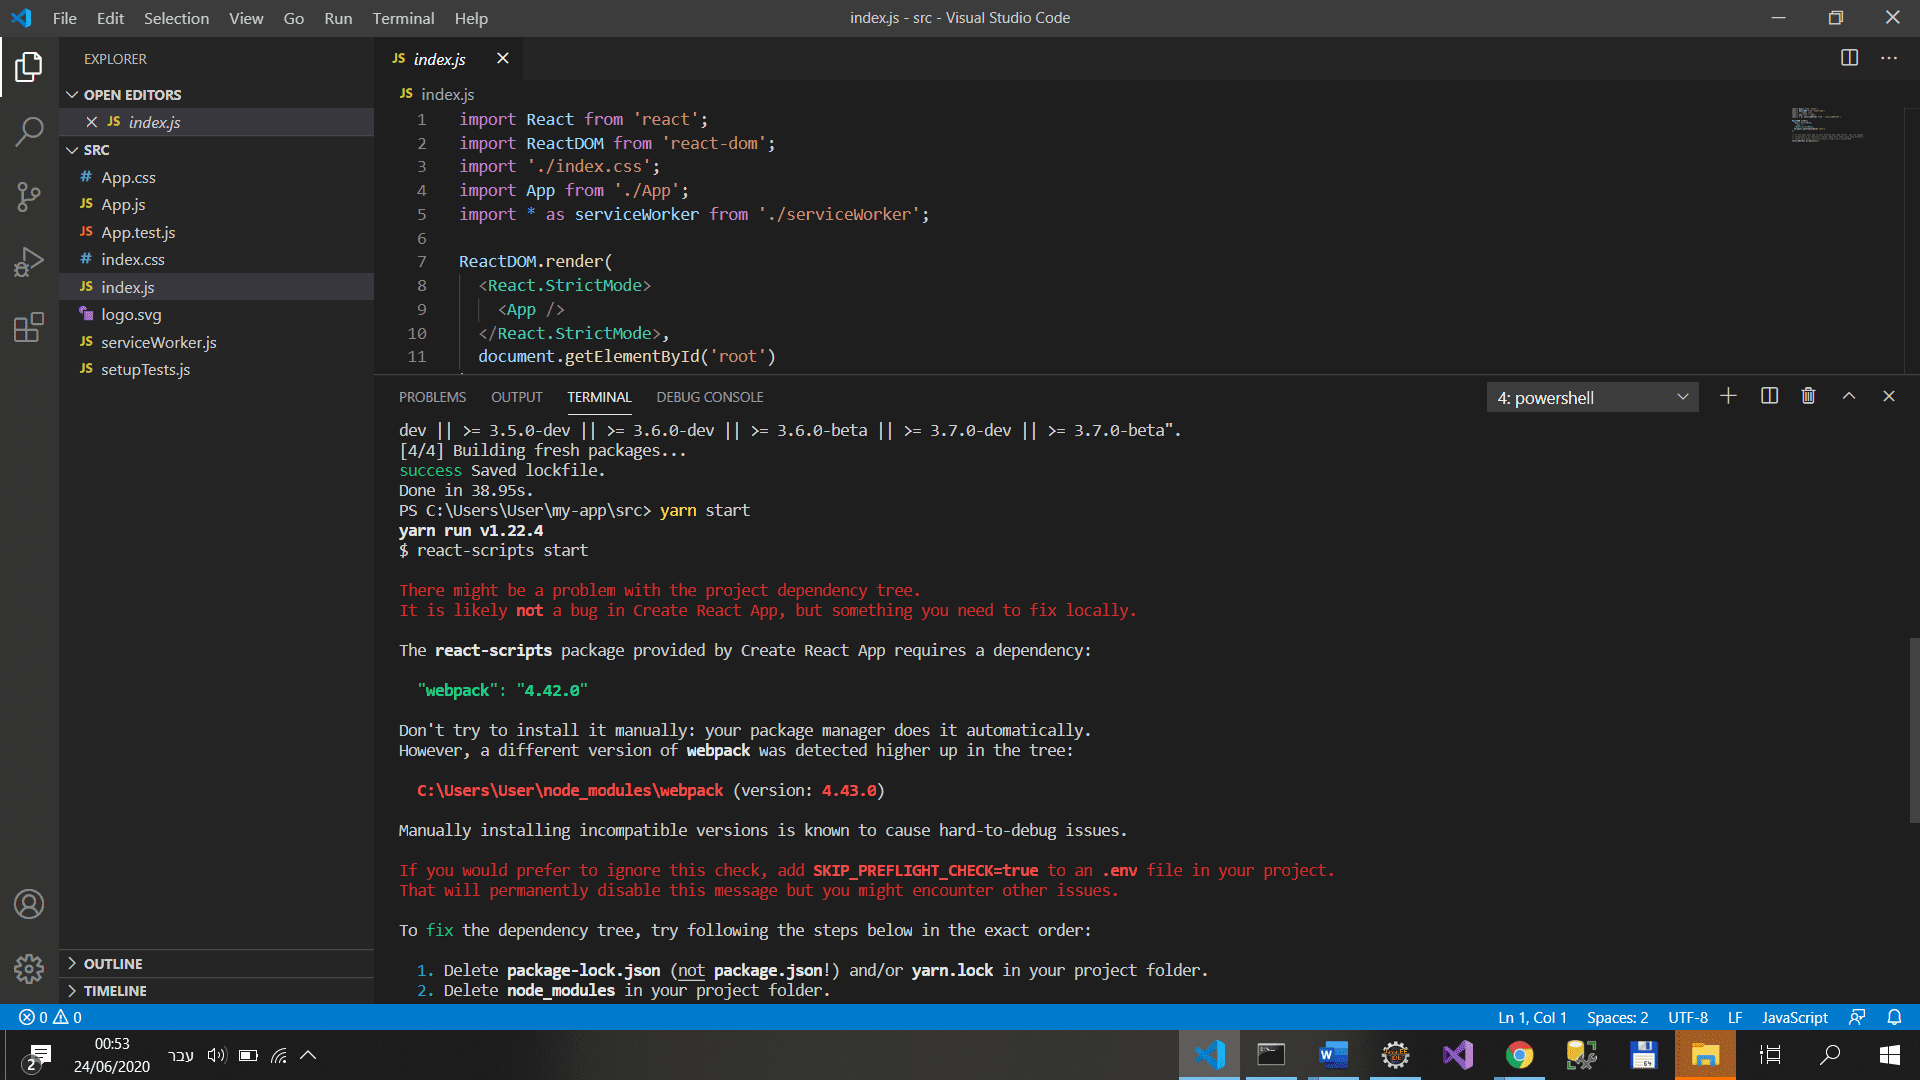Open index.css from the file tree
Viewport: 1920px width, 1080px height.
133,259
